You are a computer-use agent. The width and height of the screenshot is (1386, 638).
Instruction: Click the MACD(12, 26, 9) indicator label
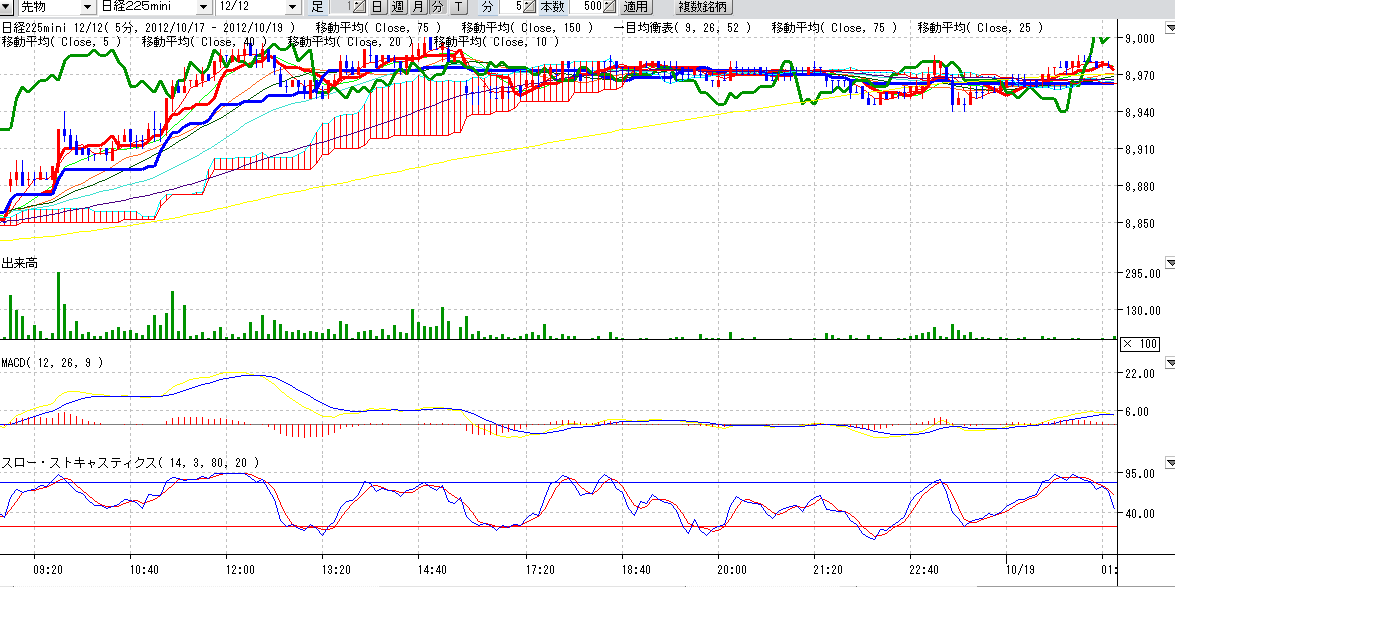[52, 362]
